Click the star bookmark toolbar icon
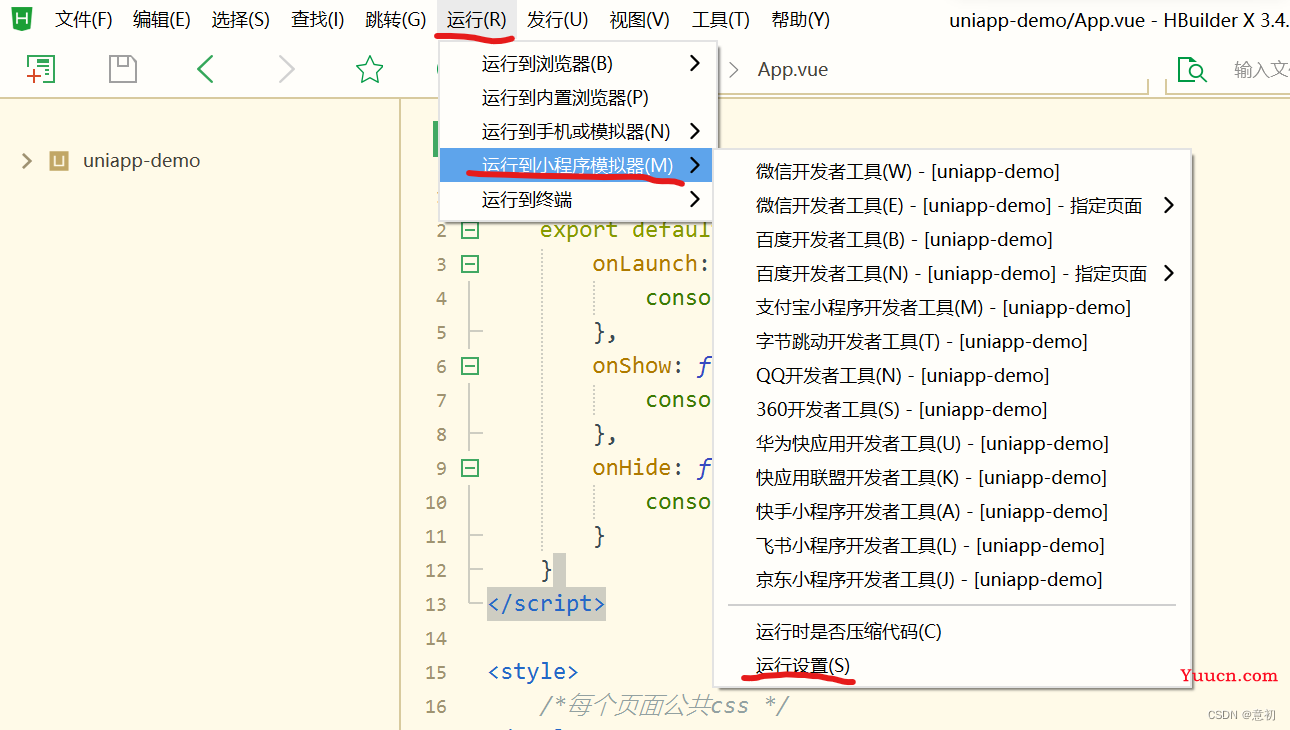Screen dimensions: 1290x730 pyautogui.click(x=370, y=69)
